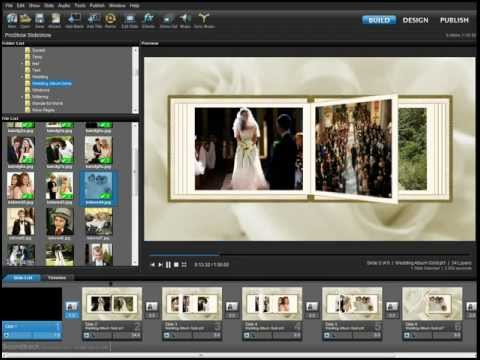Select the Slide List tab
480x360 pixels.
[23, 278]
